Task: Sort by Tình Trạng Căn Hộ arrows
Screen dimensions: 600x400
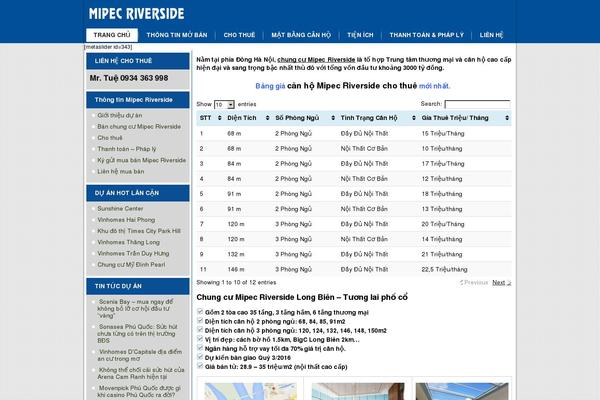Action: (x=414, y=118)
